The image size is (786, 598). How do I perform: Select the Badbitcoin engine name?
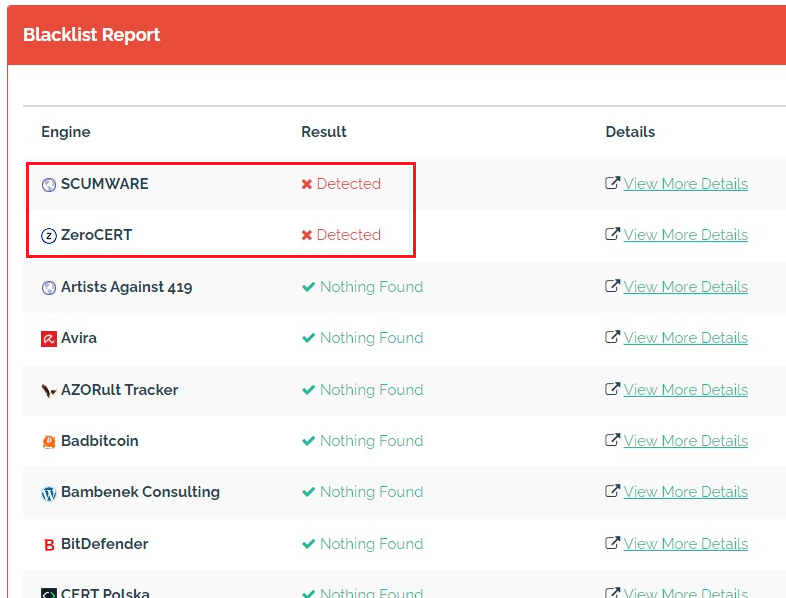[100, 441]
